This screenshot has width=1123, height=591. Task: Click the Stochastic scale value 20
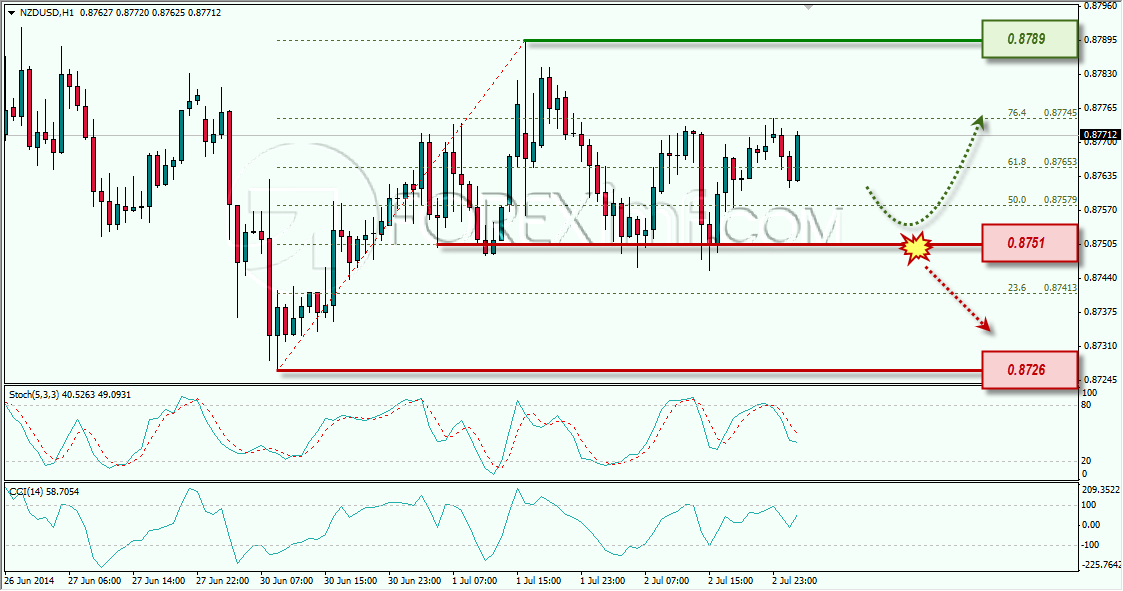point(1086,461)
